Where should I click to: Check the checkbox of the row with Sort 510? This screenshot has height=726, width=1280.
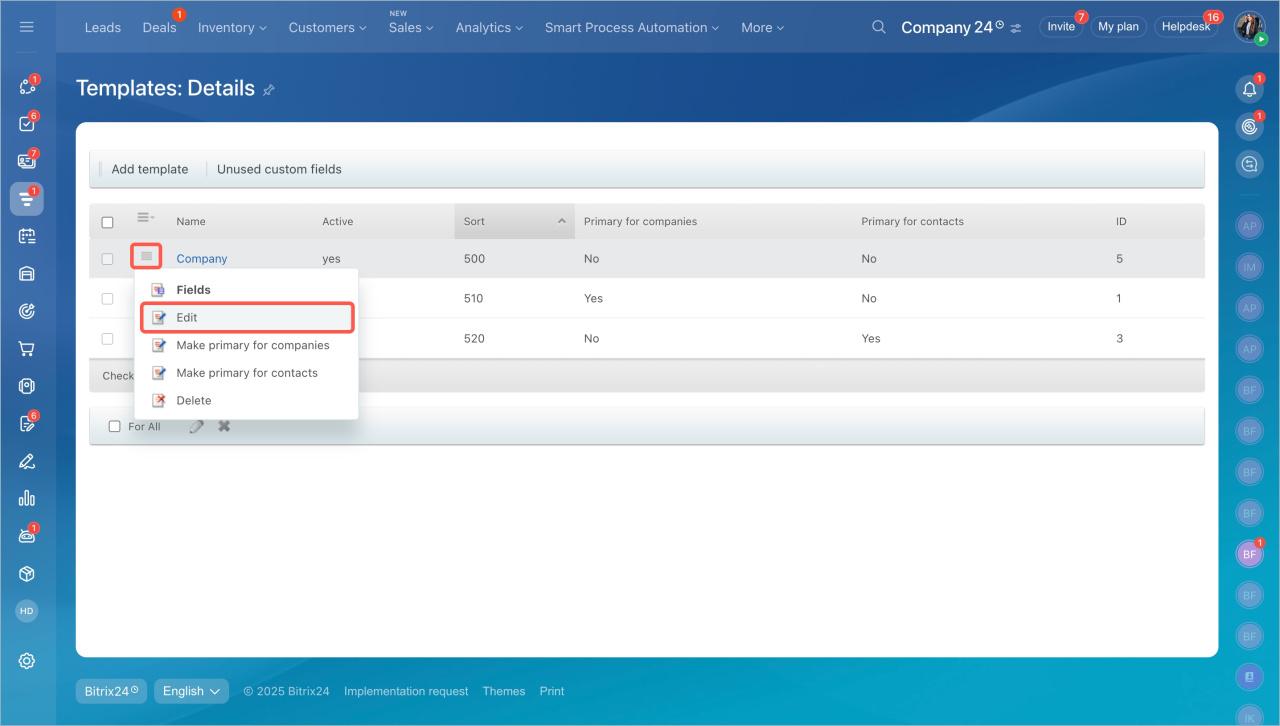(108, 299)
